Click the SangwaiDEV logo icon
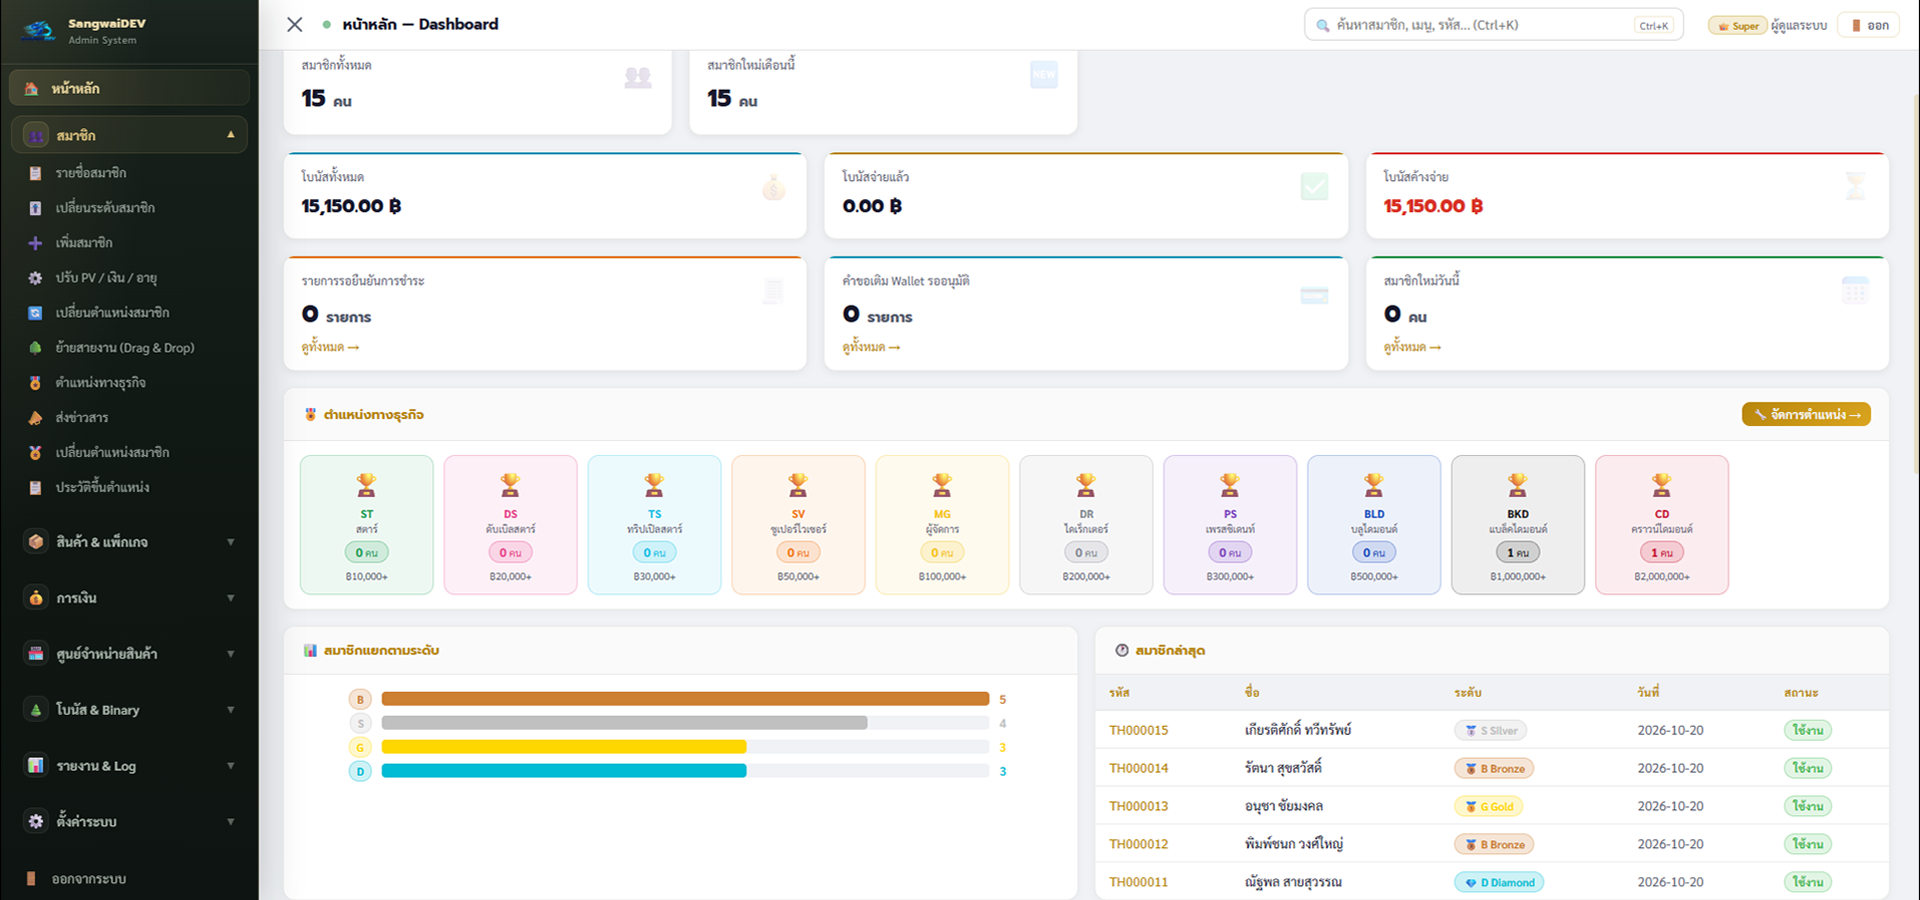 38,31
